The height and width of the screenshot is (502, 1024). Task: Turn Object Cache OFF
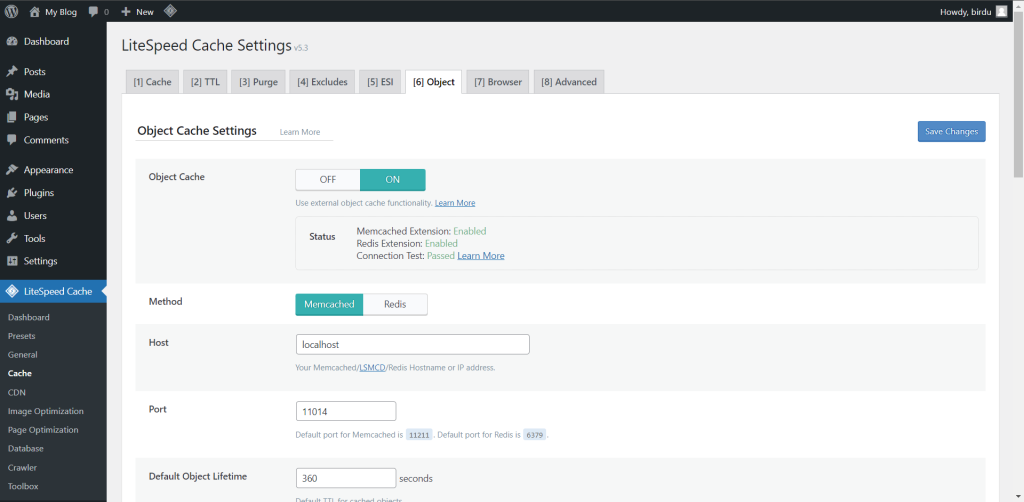pyautogui.click(x=328, y=180)
